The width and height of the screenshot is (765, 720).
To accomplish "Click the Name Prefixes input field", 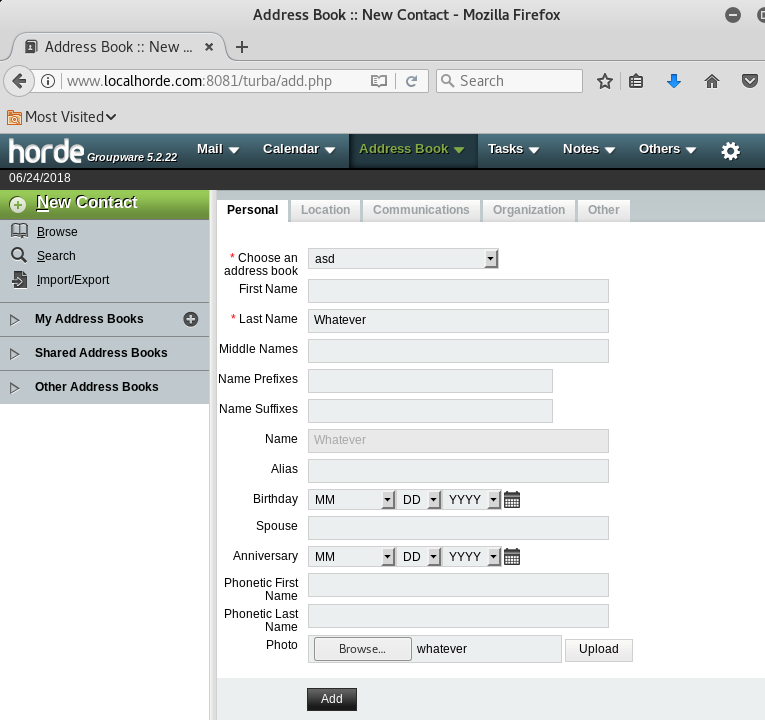I will pos(430,381).
